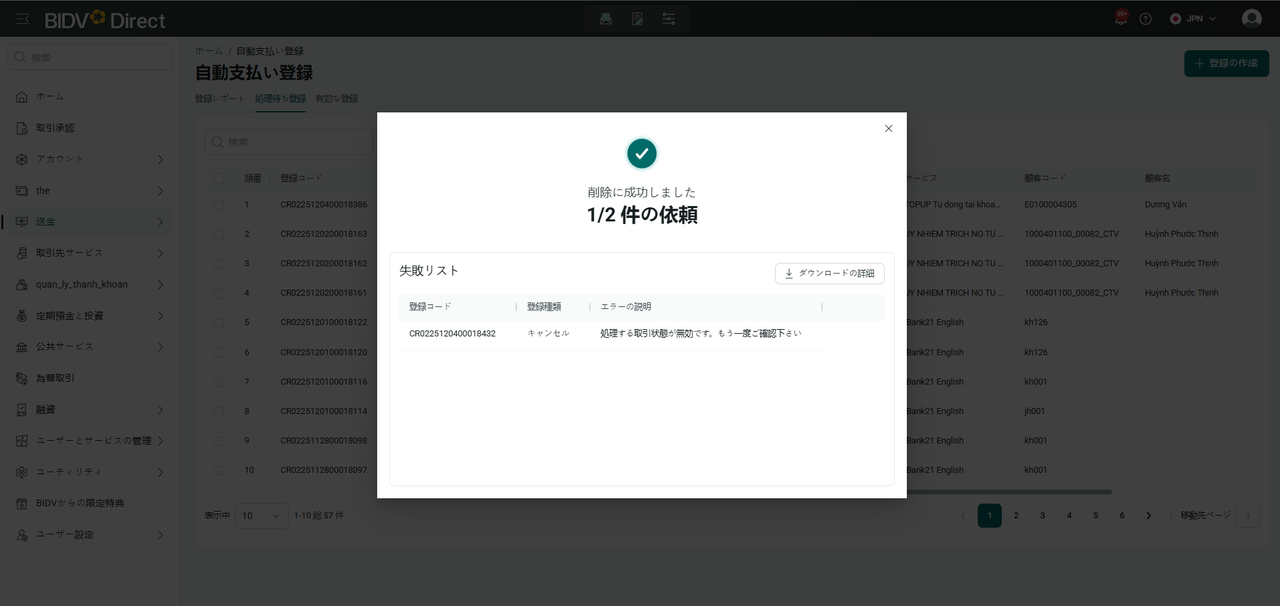
Task: Click the ユーザー設定 user settings icon
Action: (x=22, y=535)
